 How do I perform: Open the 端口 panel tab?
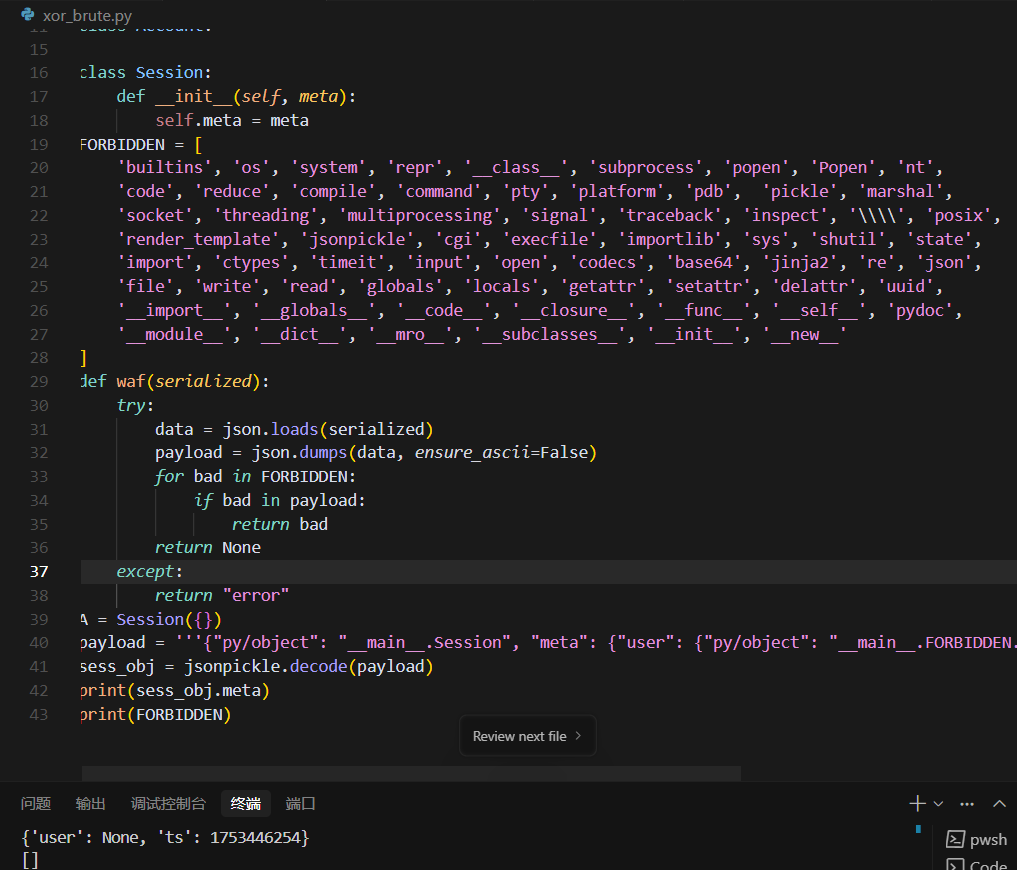(x=300, y=804)
